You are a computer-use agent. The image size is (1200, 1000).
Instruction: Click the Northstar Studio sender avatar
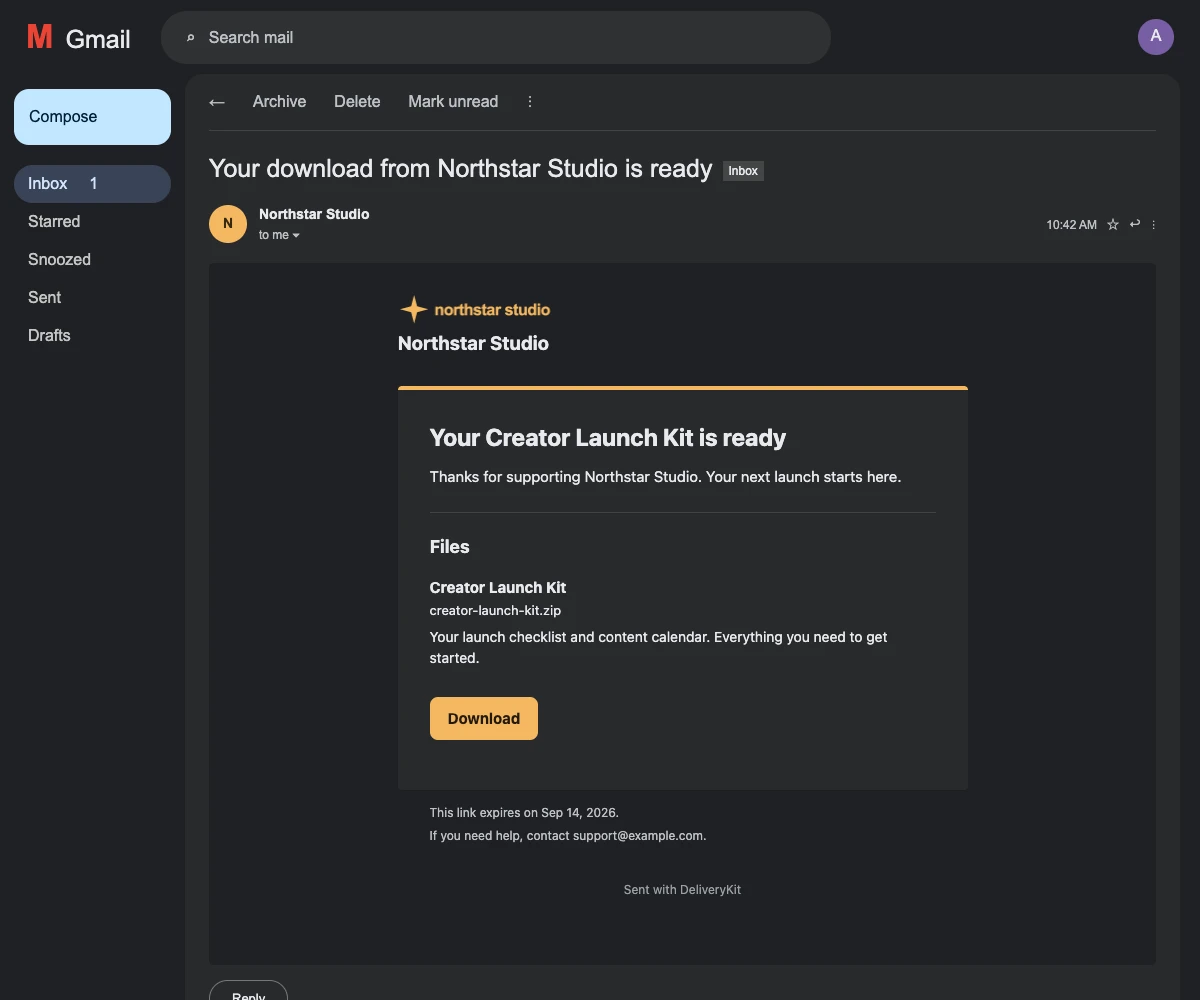[228, 224]
